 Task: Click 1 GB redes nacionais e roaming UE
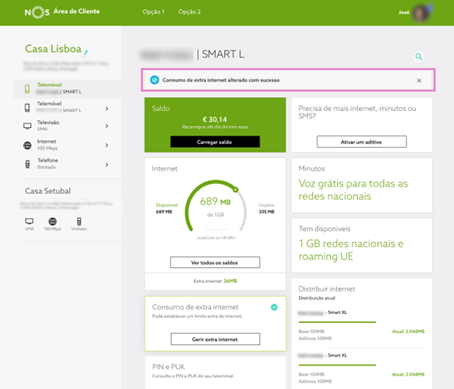[351, 250]
